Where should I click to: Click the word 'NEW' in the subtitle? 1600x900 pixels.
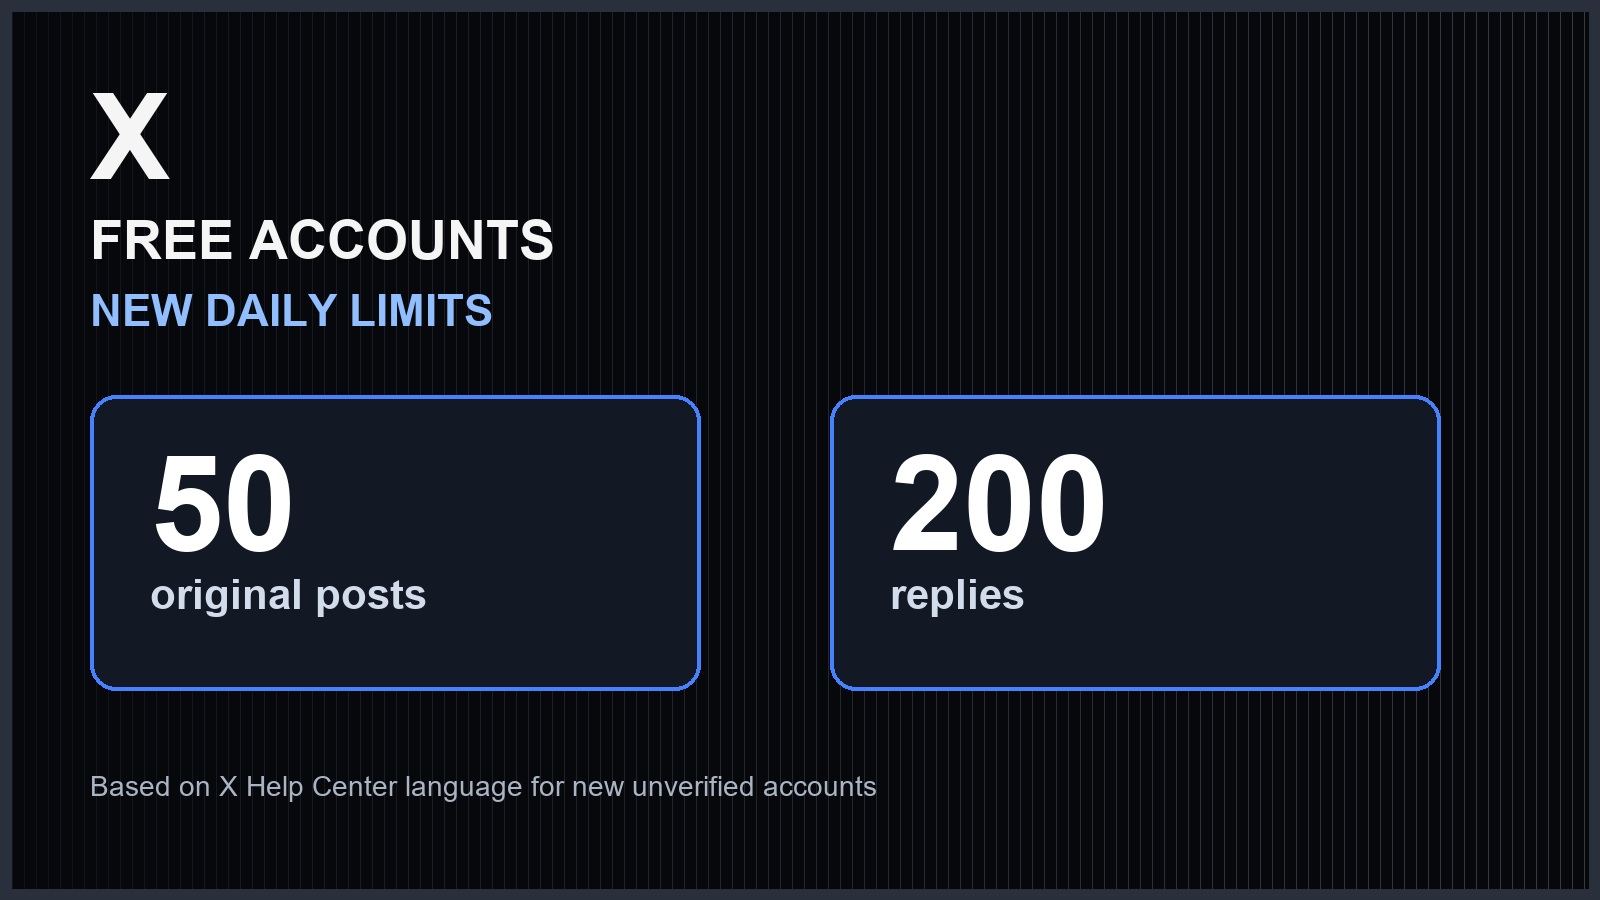click(x=141, y=311)
